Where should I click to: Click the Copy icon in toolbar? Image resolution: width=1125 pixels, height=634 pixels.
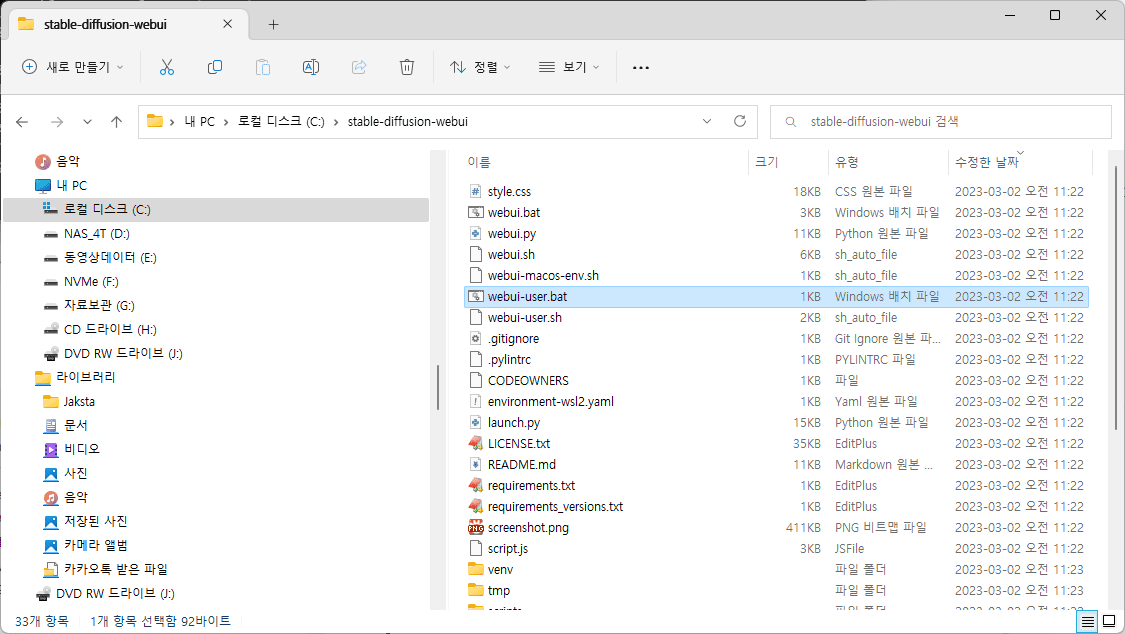tap(215, 67)
